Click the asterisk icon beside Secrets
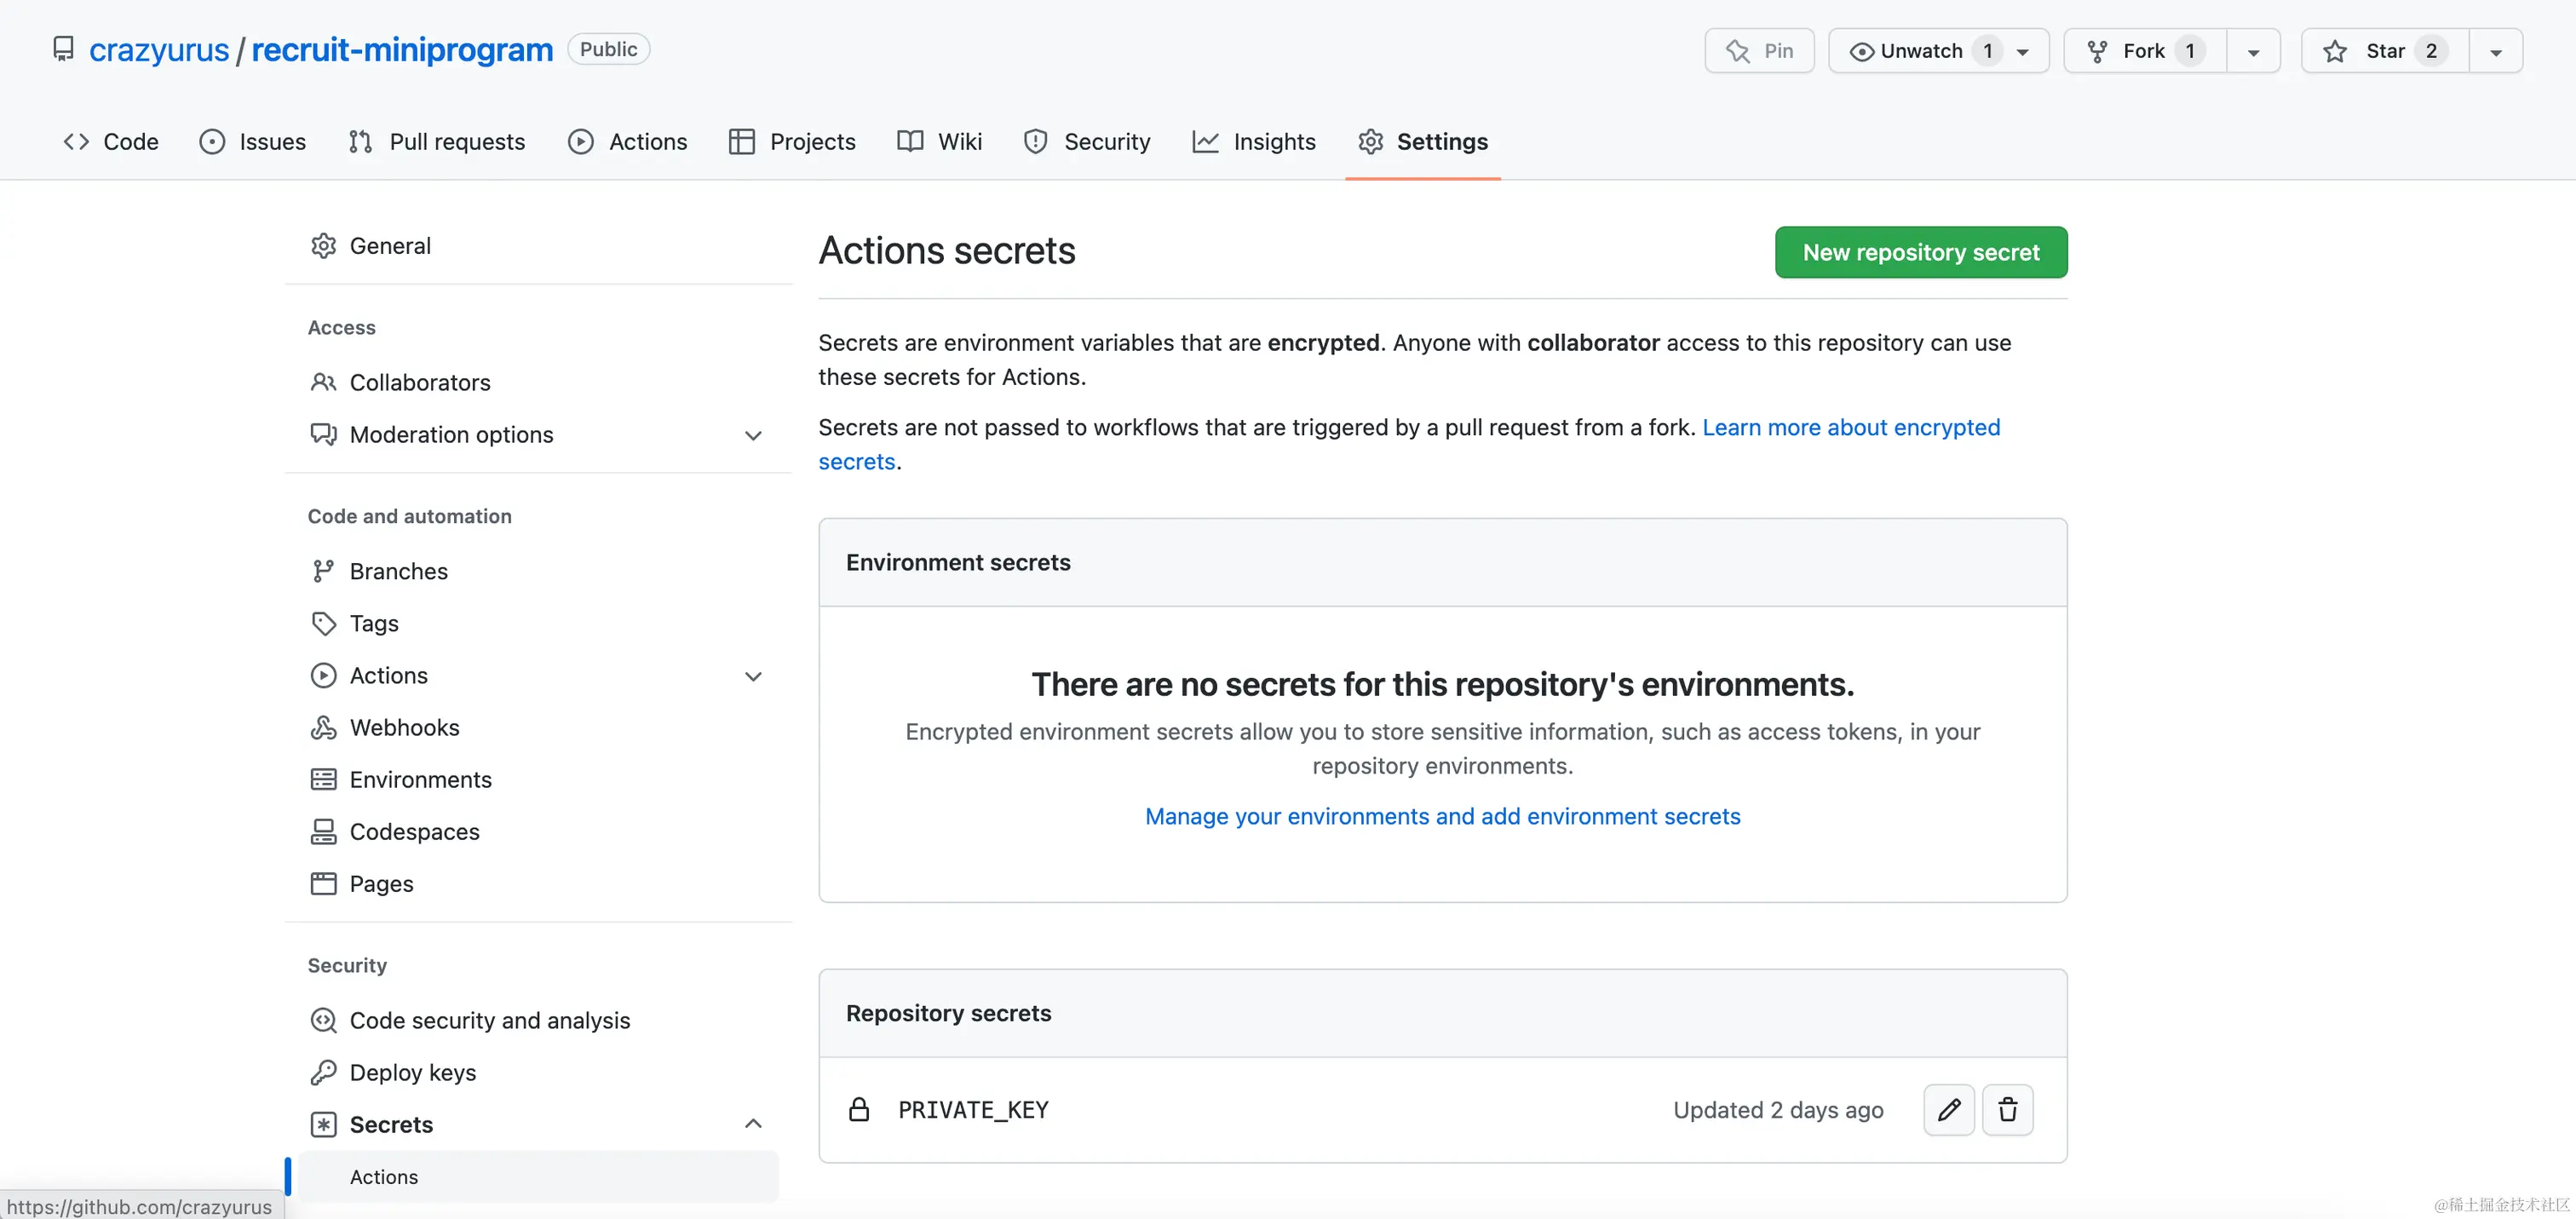Image resolution: width=2576 pixels, height=1219 pixels. click(323, 1124)
